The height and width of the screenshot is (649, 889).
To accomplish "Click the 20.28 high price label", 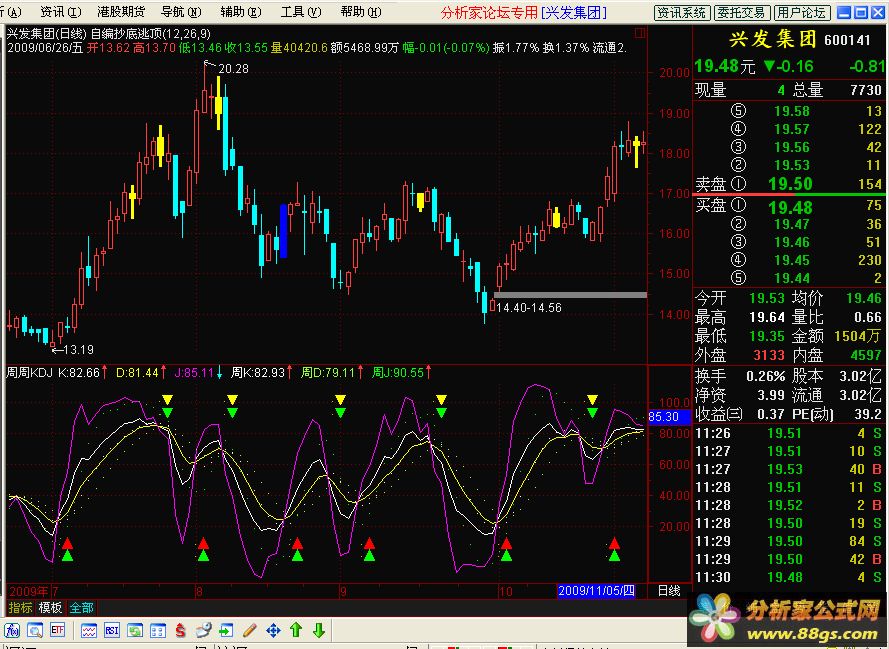I will pos(233,69).
